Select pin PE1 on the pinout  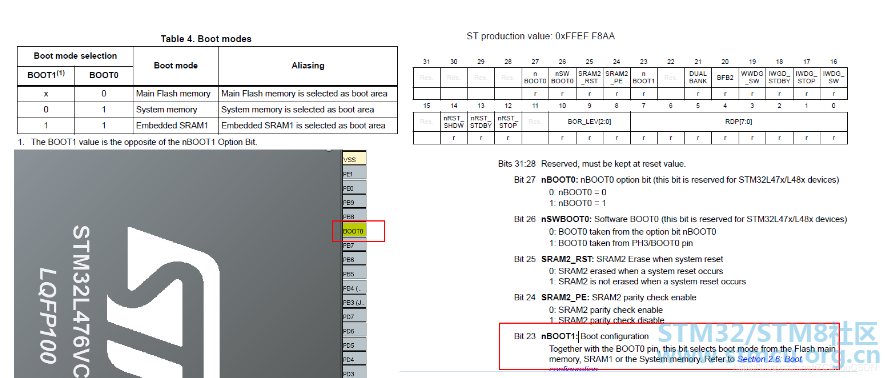click(354, 173)
